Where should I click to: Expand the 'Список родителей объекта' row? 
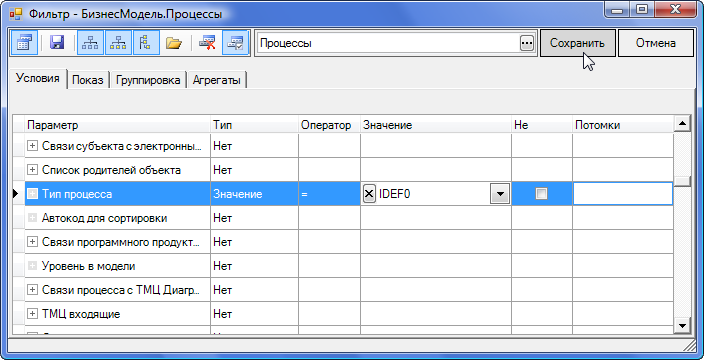coord(32,170)
